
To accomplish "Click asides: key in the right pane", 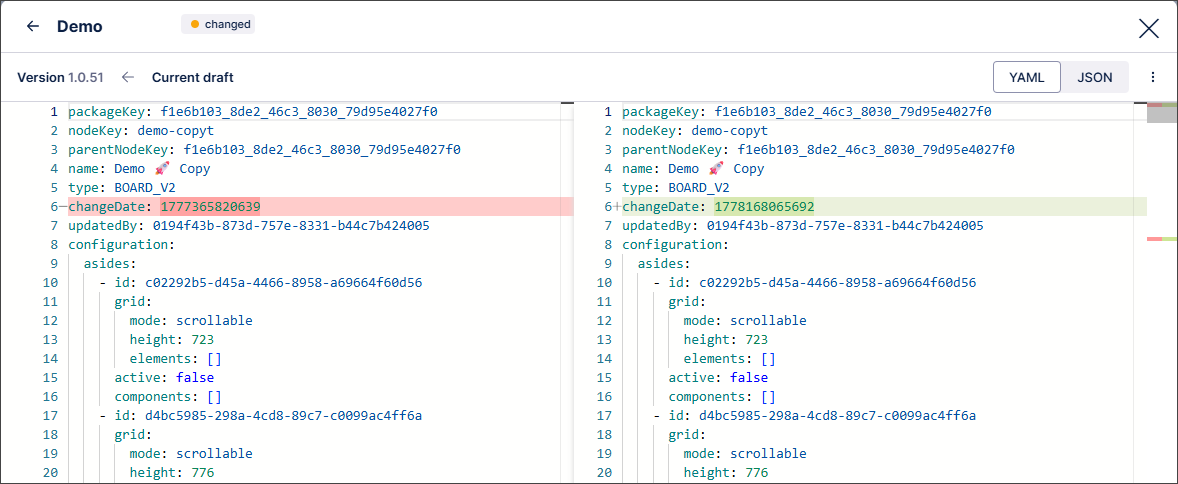I will pyautogui.click(x=662, y=264).
